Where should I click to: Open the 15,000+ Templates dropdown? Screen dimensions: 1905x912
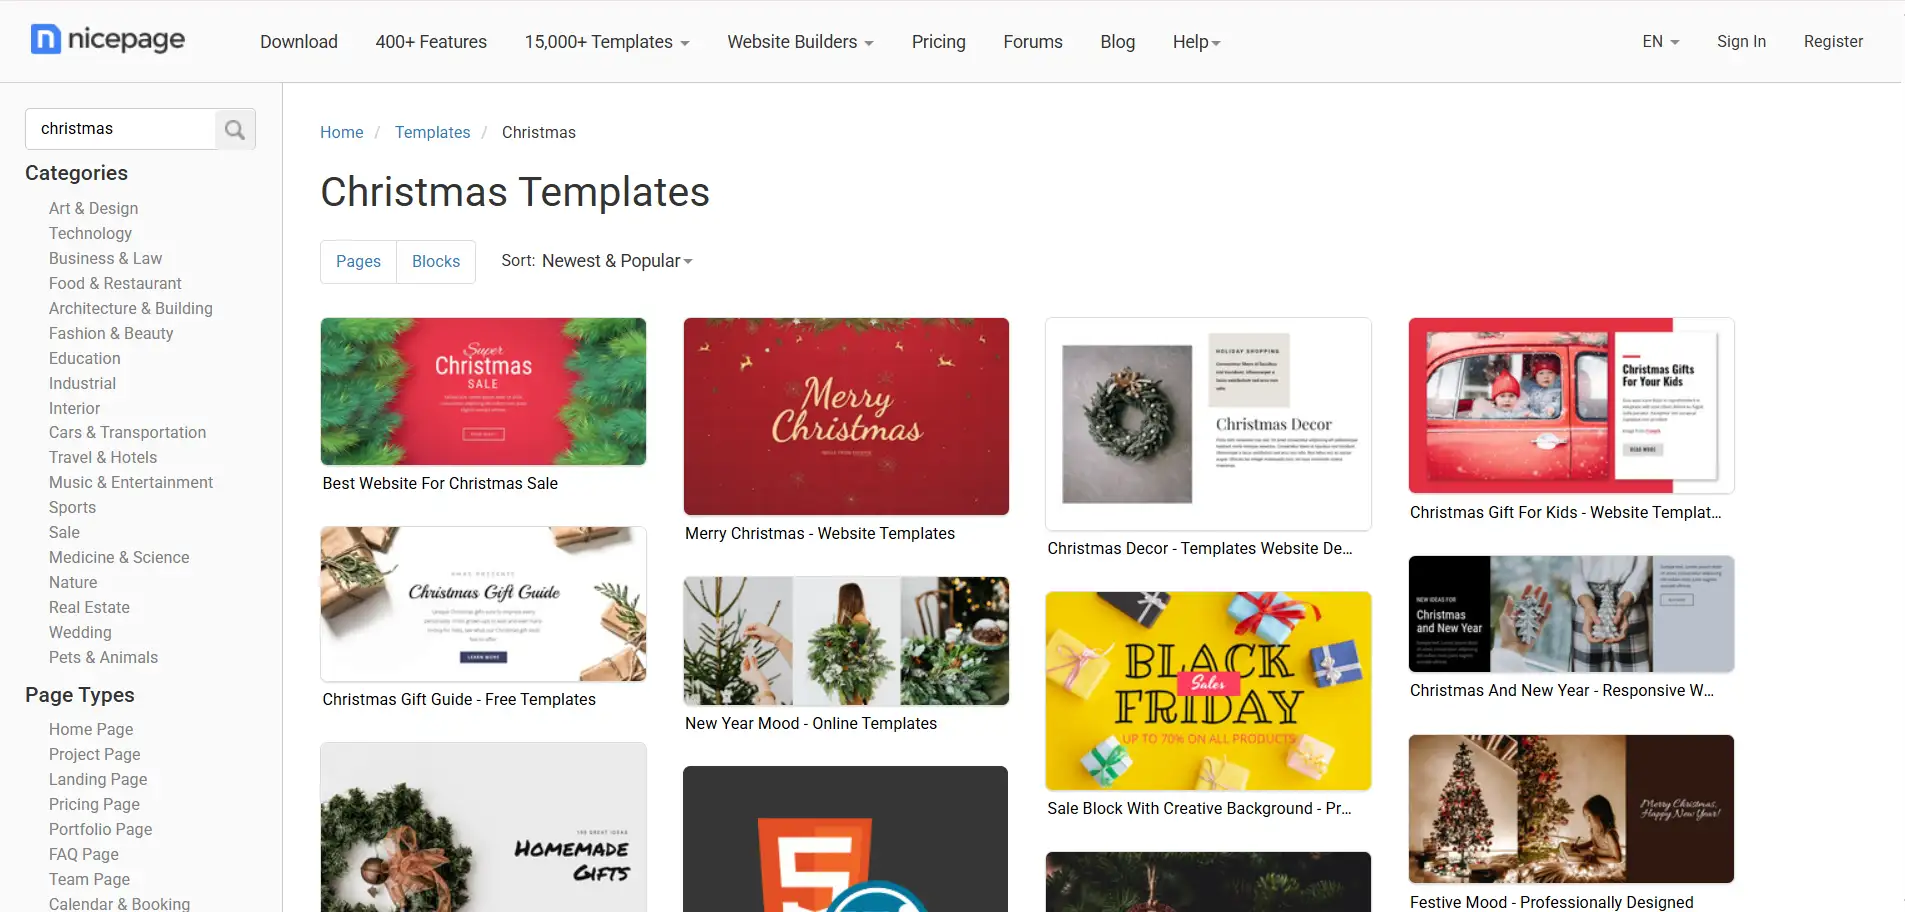click(x=607, y=42)
